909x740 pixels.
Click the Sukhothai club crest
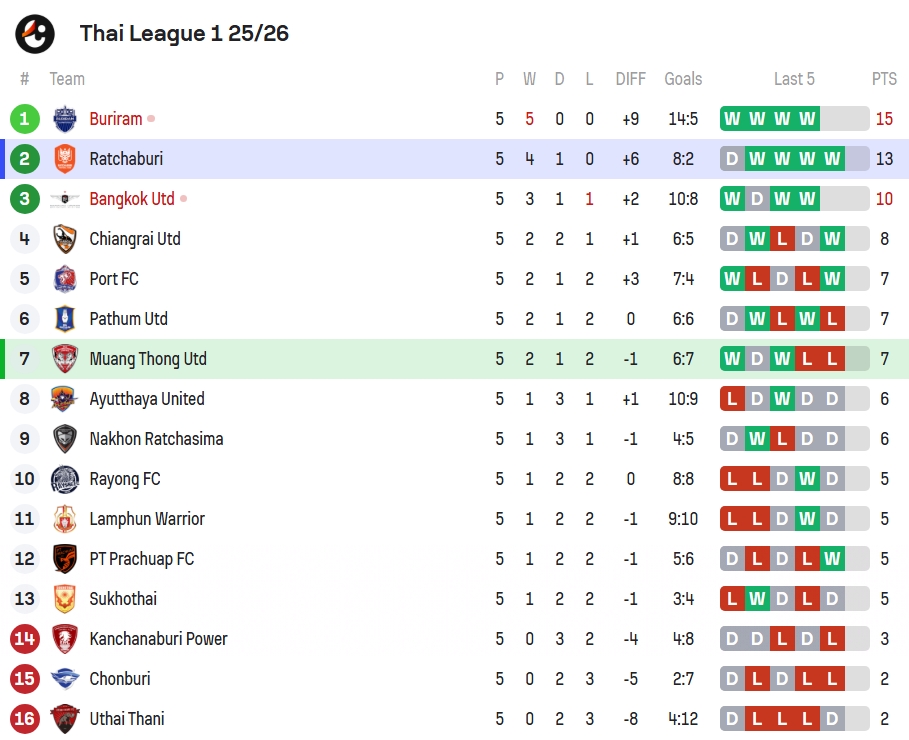[65, 599]
